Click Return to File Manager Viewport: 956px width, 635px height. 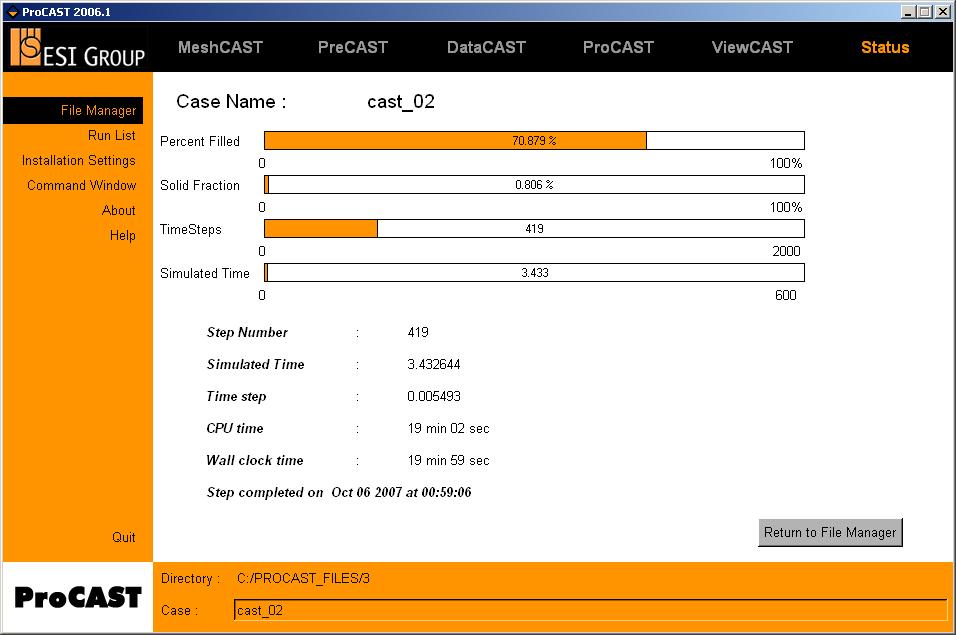point(829,532)
